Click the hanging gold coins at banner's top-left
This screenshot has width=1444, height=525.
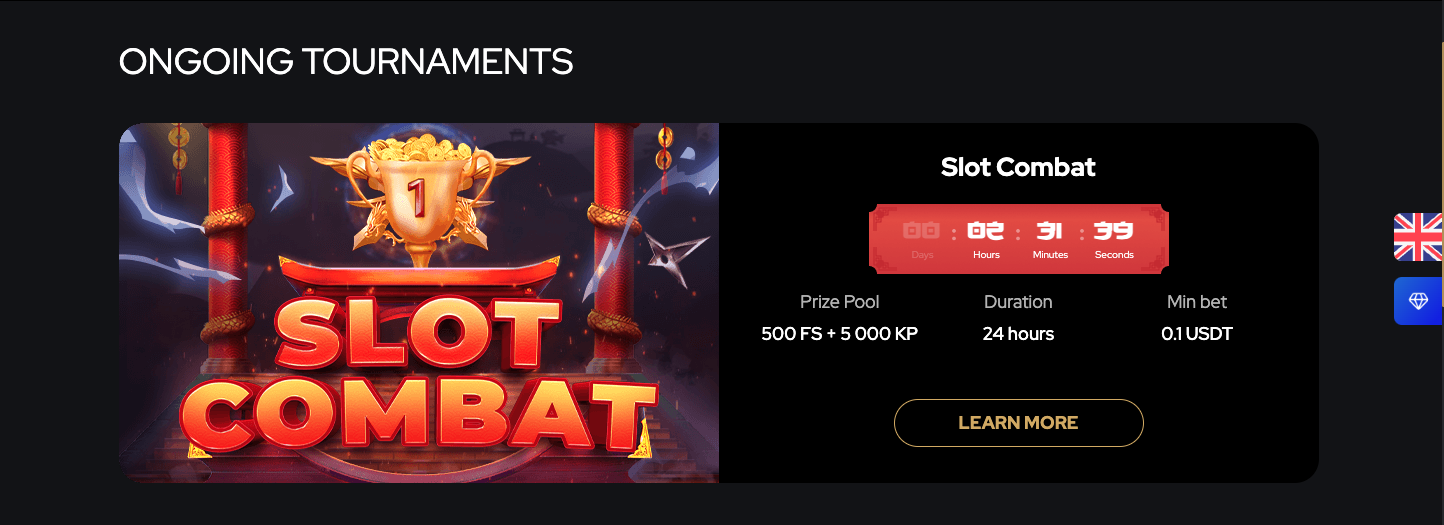(178, 156)
